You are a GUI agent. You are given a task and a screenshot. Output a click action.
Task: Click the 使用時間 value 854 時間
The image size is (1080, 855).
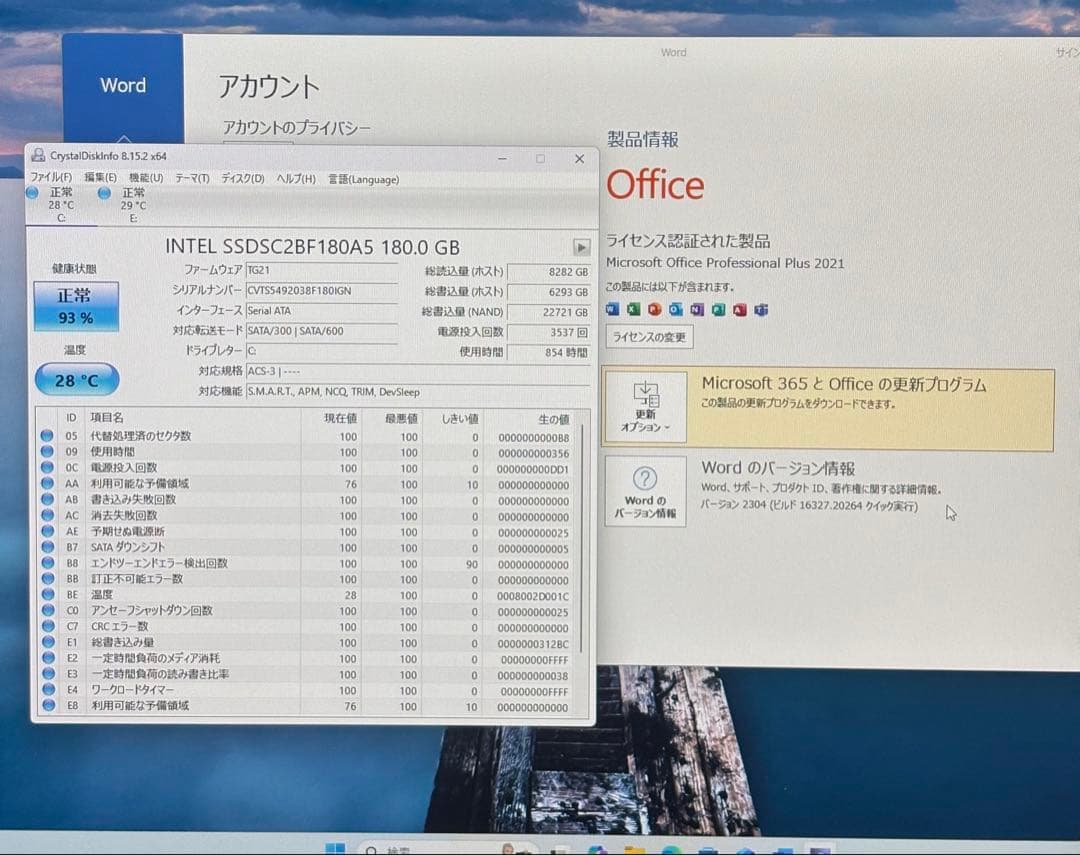549,352
